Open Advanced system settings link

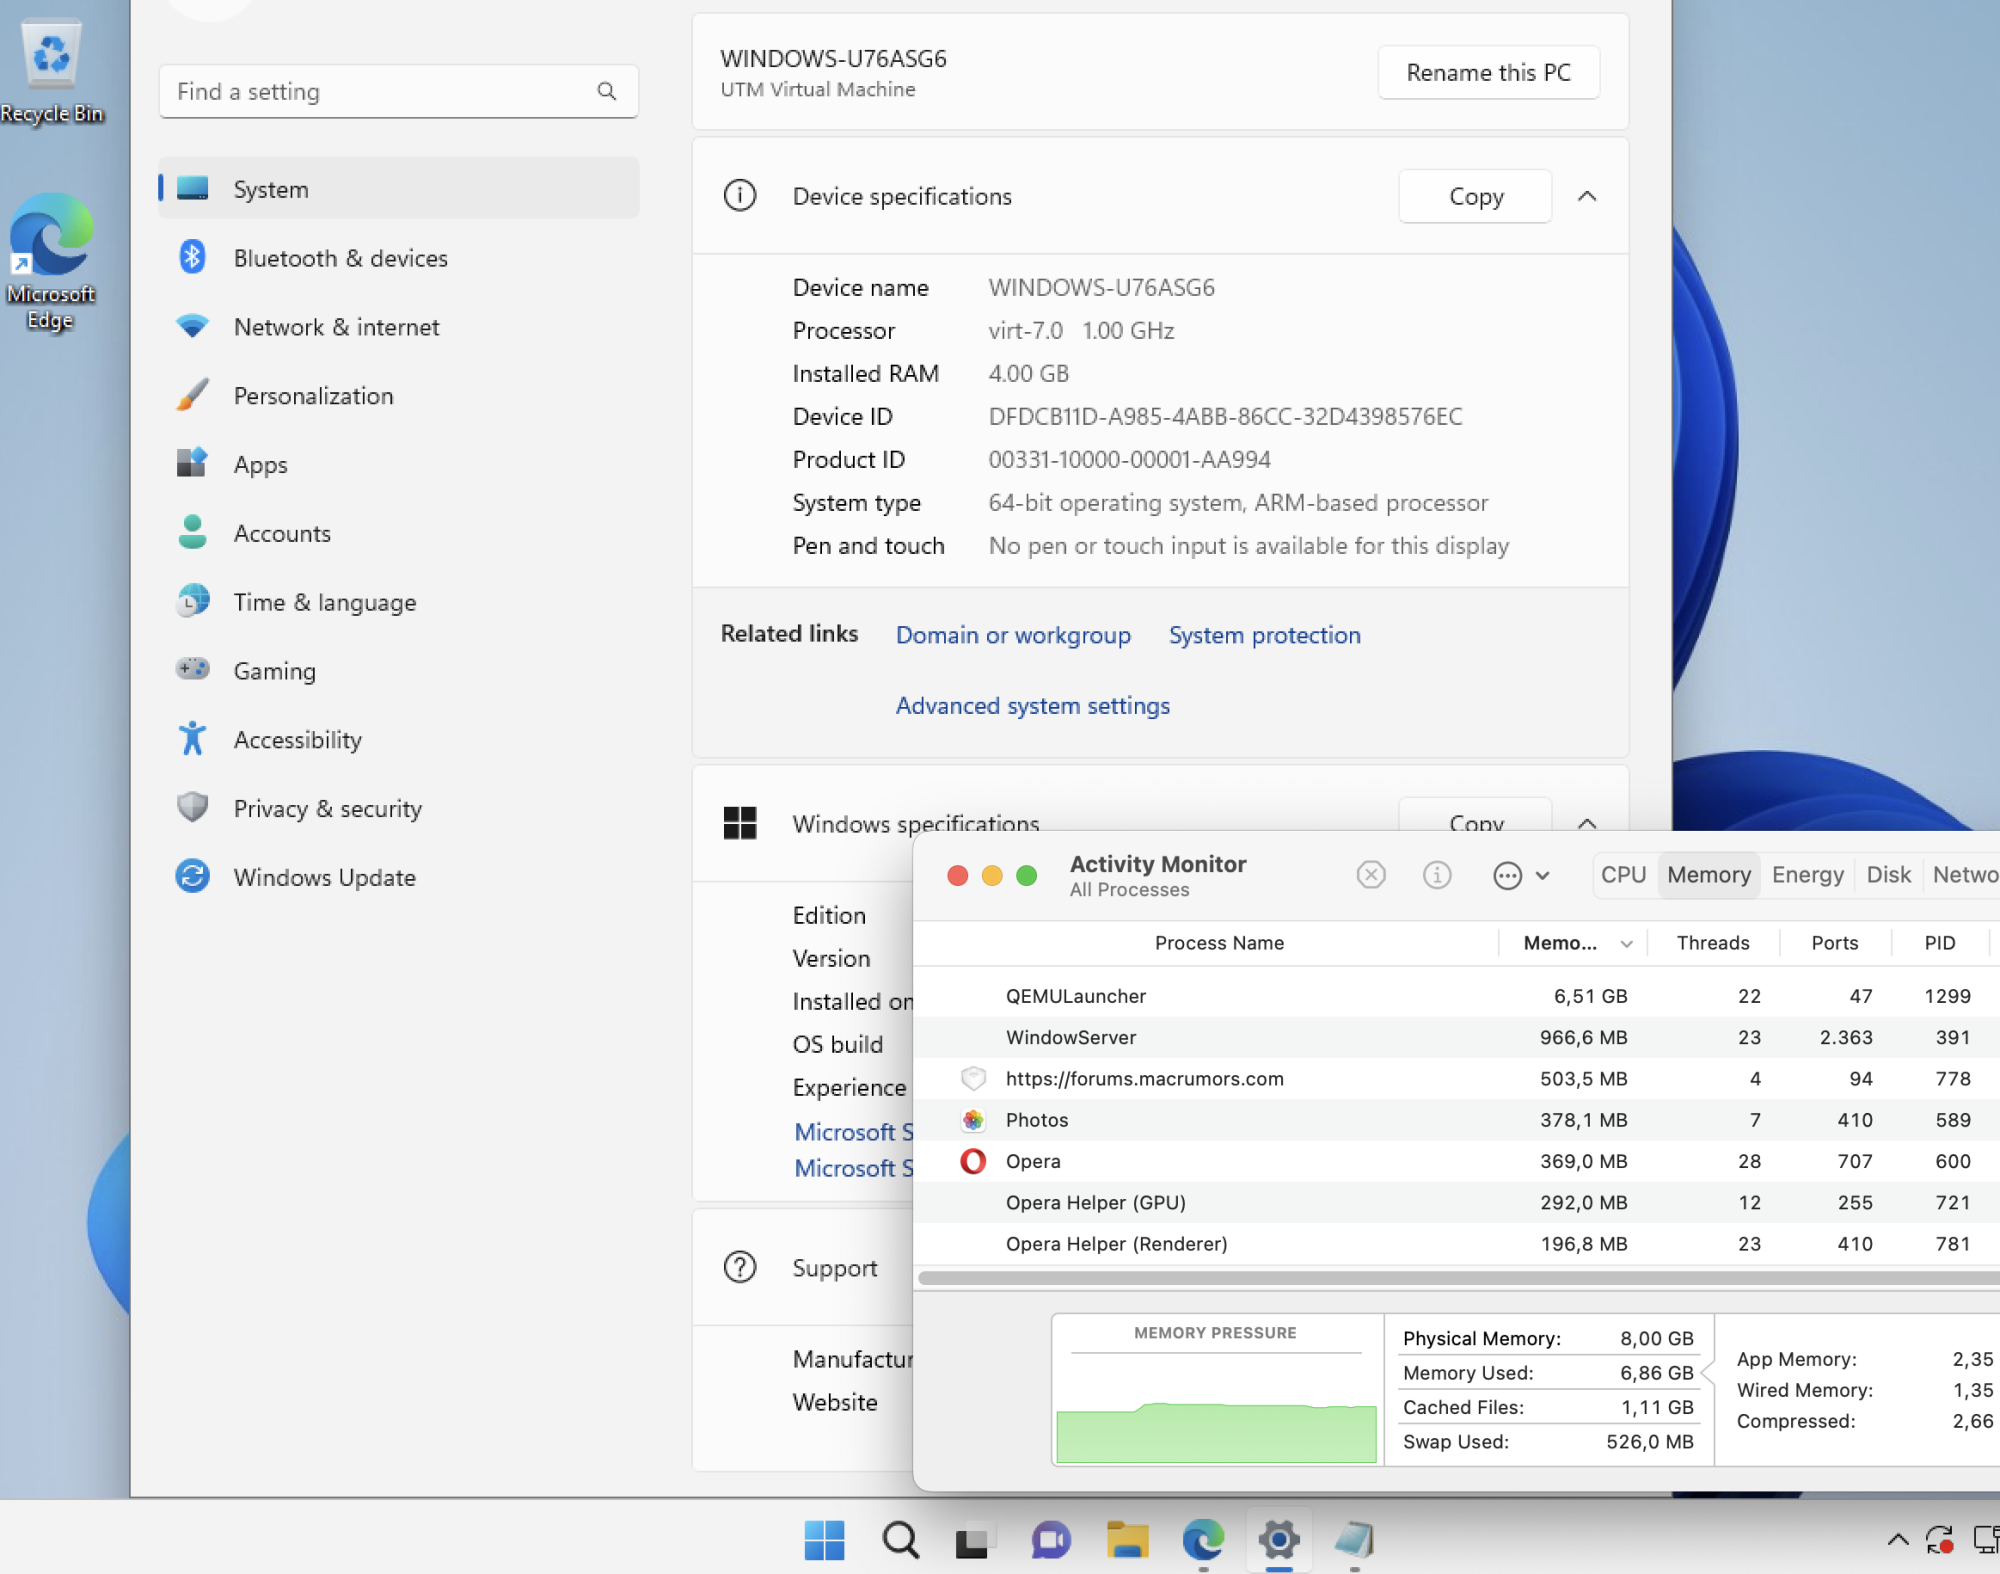pyautogui.click(x=1032, y=706)
